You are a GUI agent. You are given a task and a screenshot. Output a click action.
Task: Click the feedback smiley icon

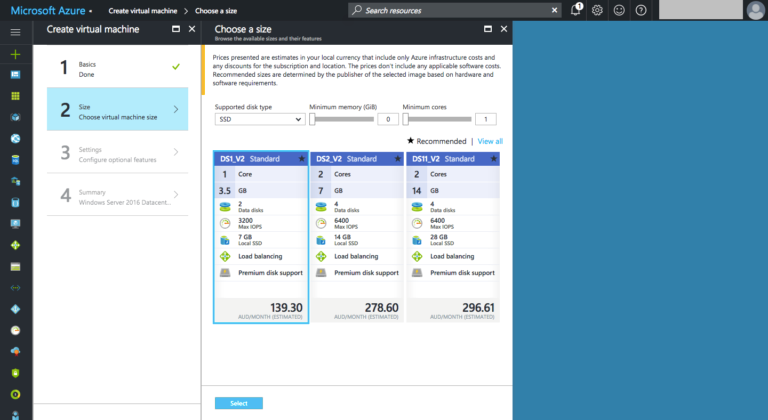[619, 10]
